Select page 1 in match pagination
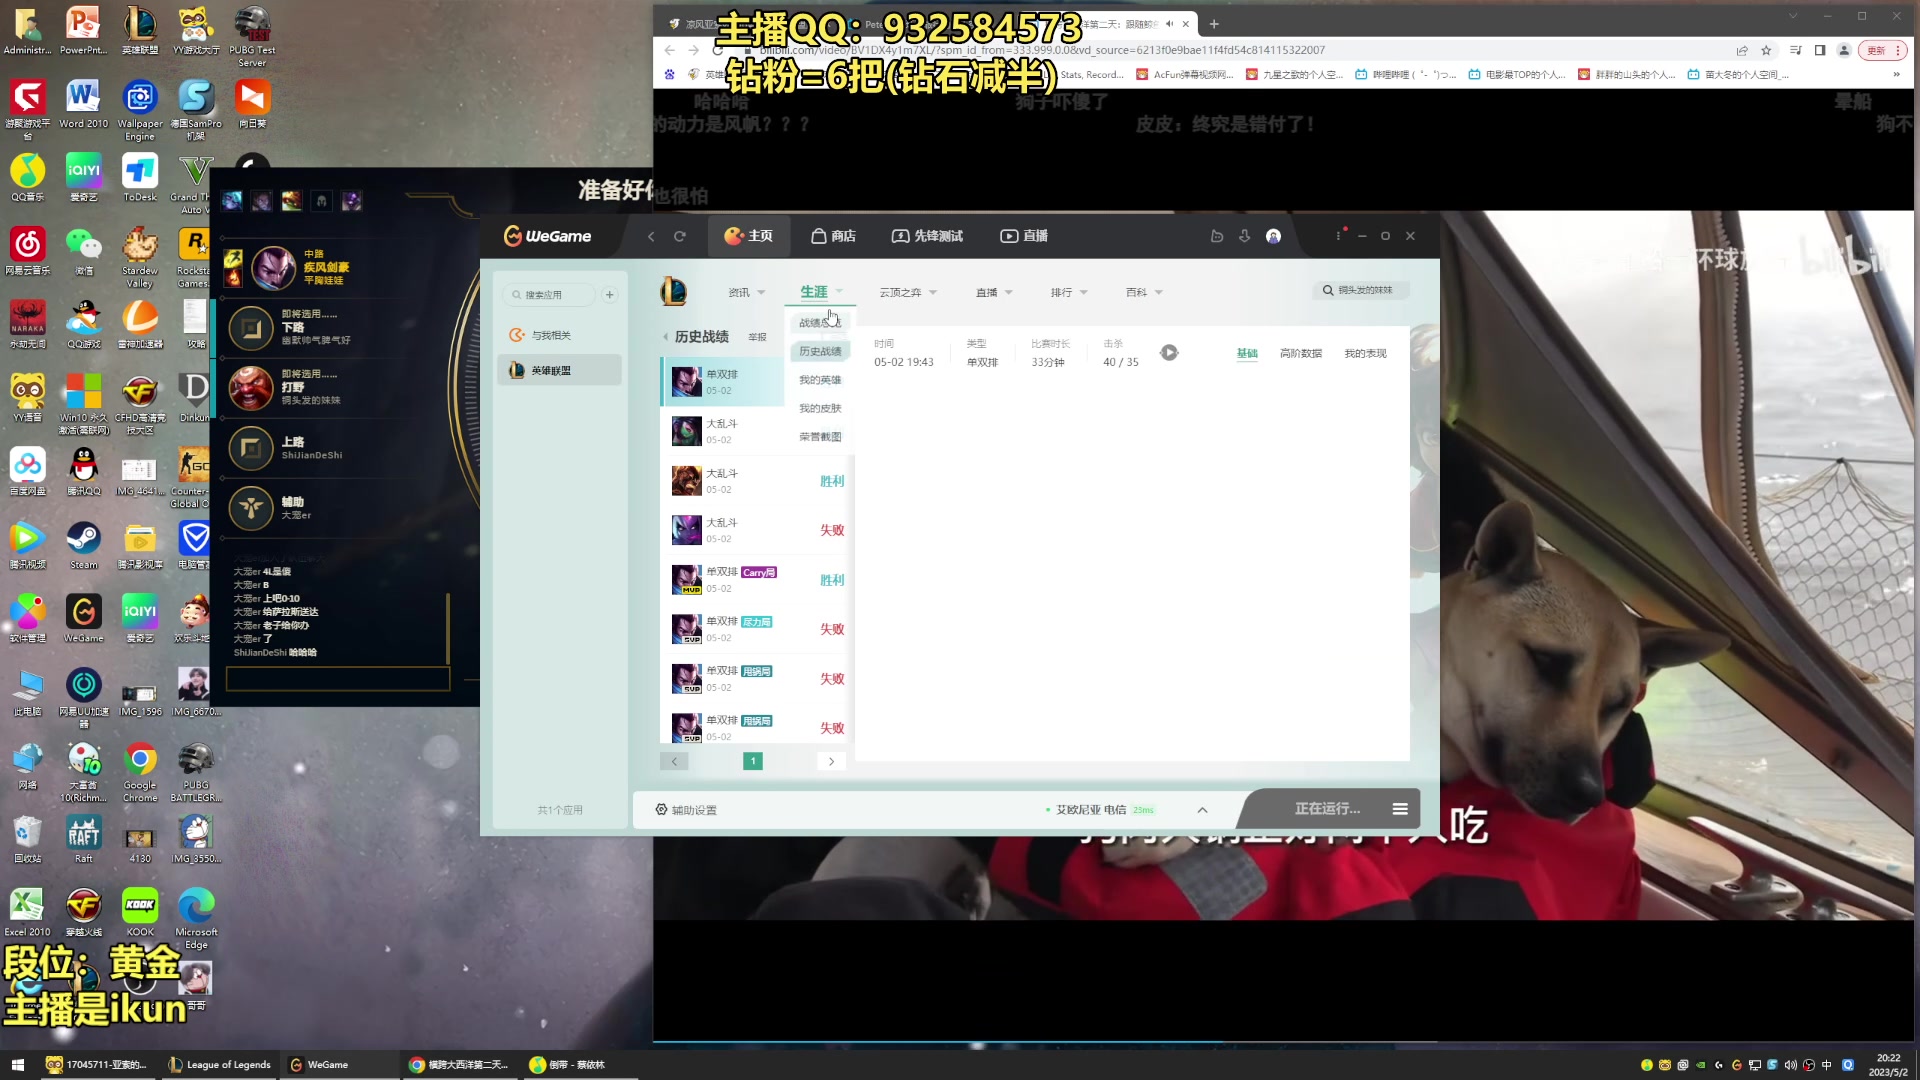The image size is (1920, 1080). click(x=753, y=762)
